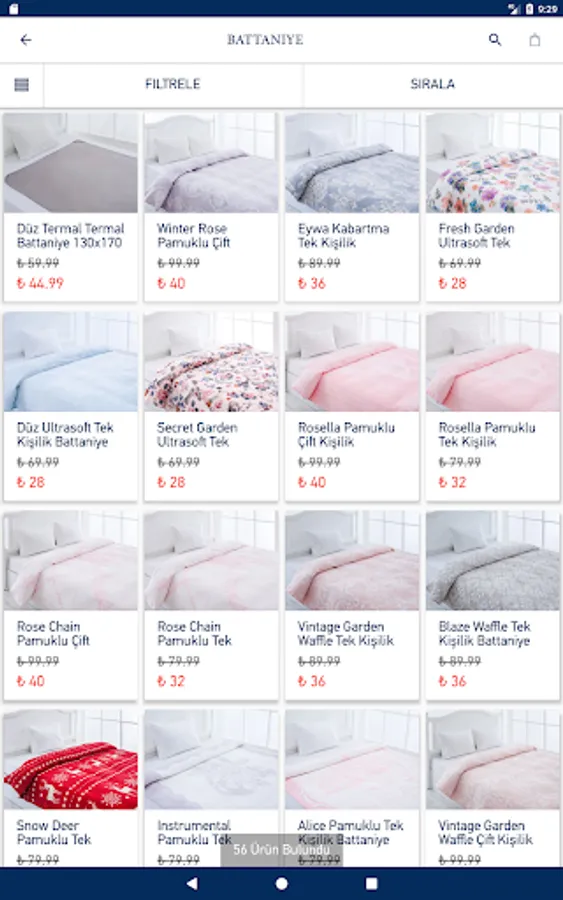Open the search magnifier icon

(495, 40)
